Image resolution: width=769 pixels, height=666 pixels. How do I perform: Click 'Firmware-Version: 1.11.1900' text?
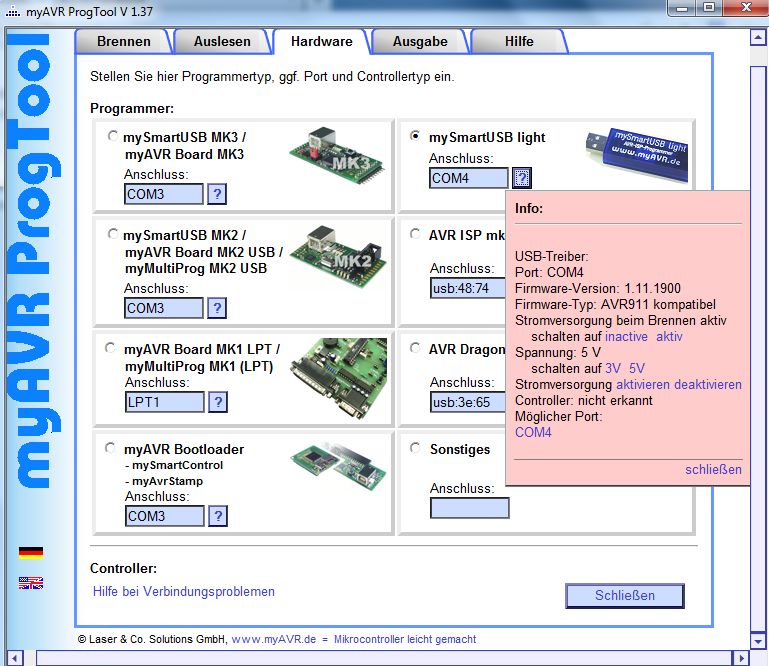point(598,288)
